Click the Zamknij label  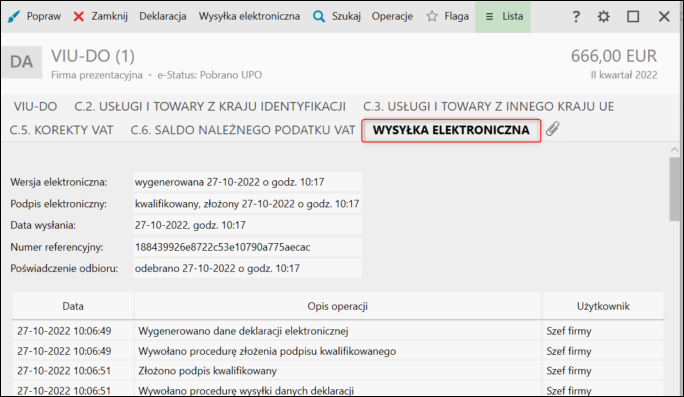click(109, 17)
